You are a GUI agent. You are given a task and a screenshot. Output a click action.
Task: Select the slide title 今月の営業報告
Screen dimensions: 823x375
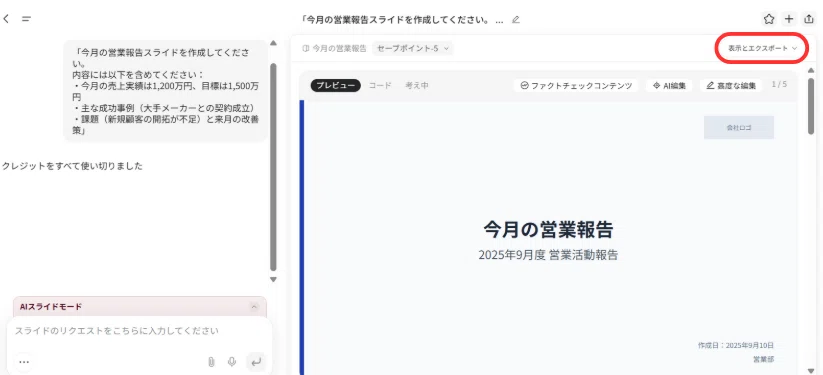pos(548,230)
